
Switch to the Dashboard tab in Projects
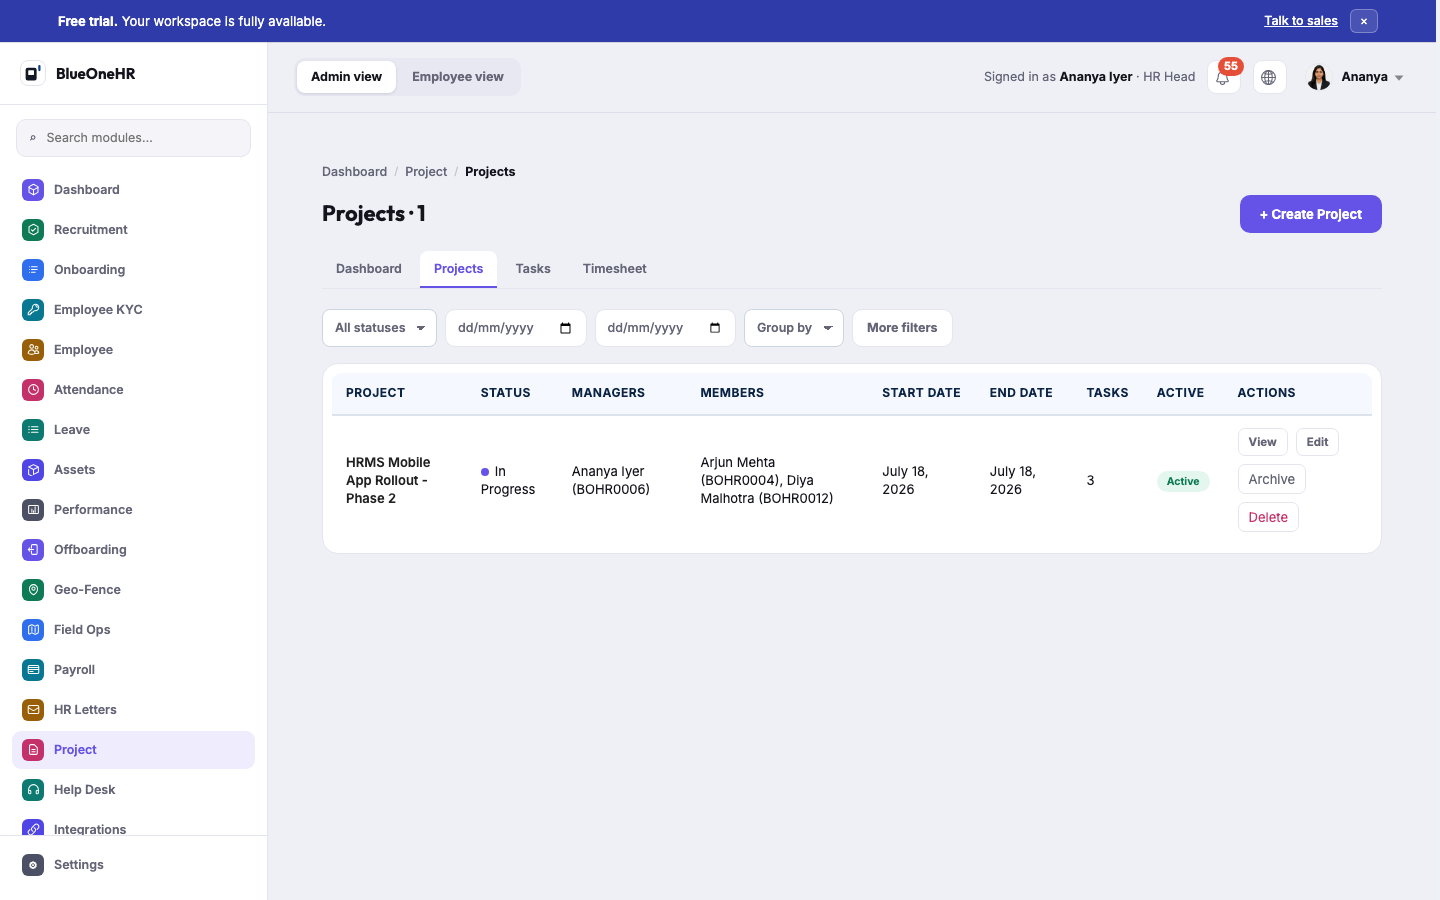tap(369, 269)
